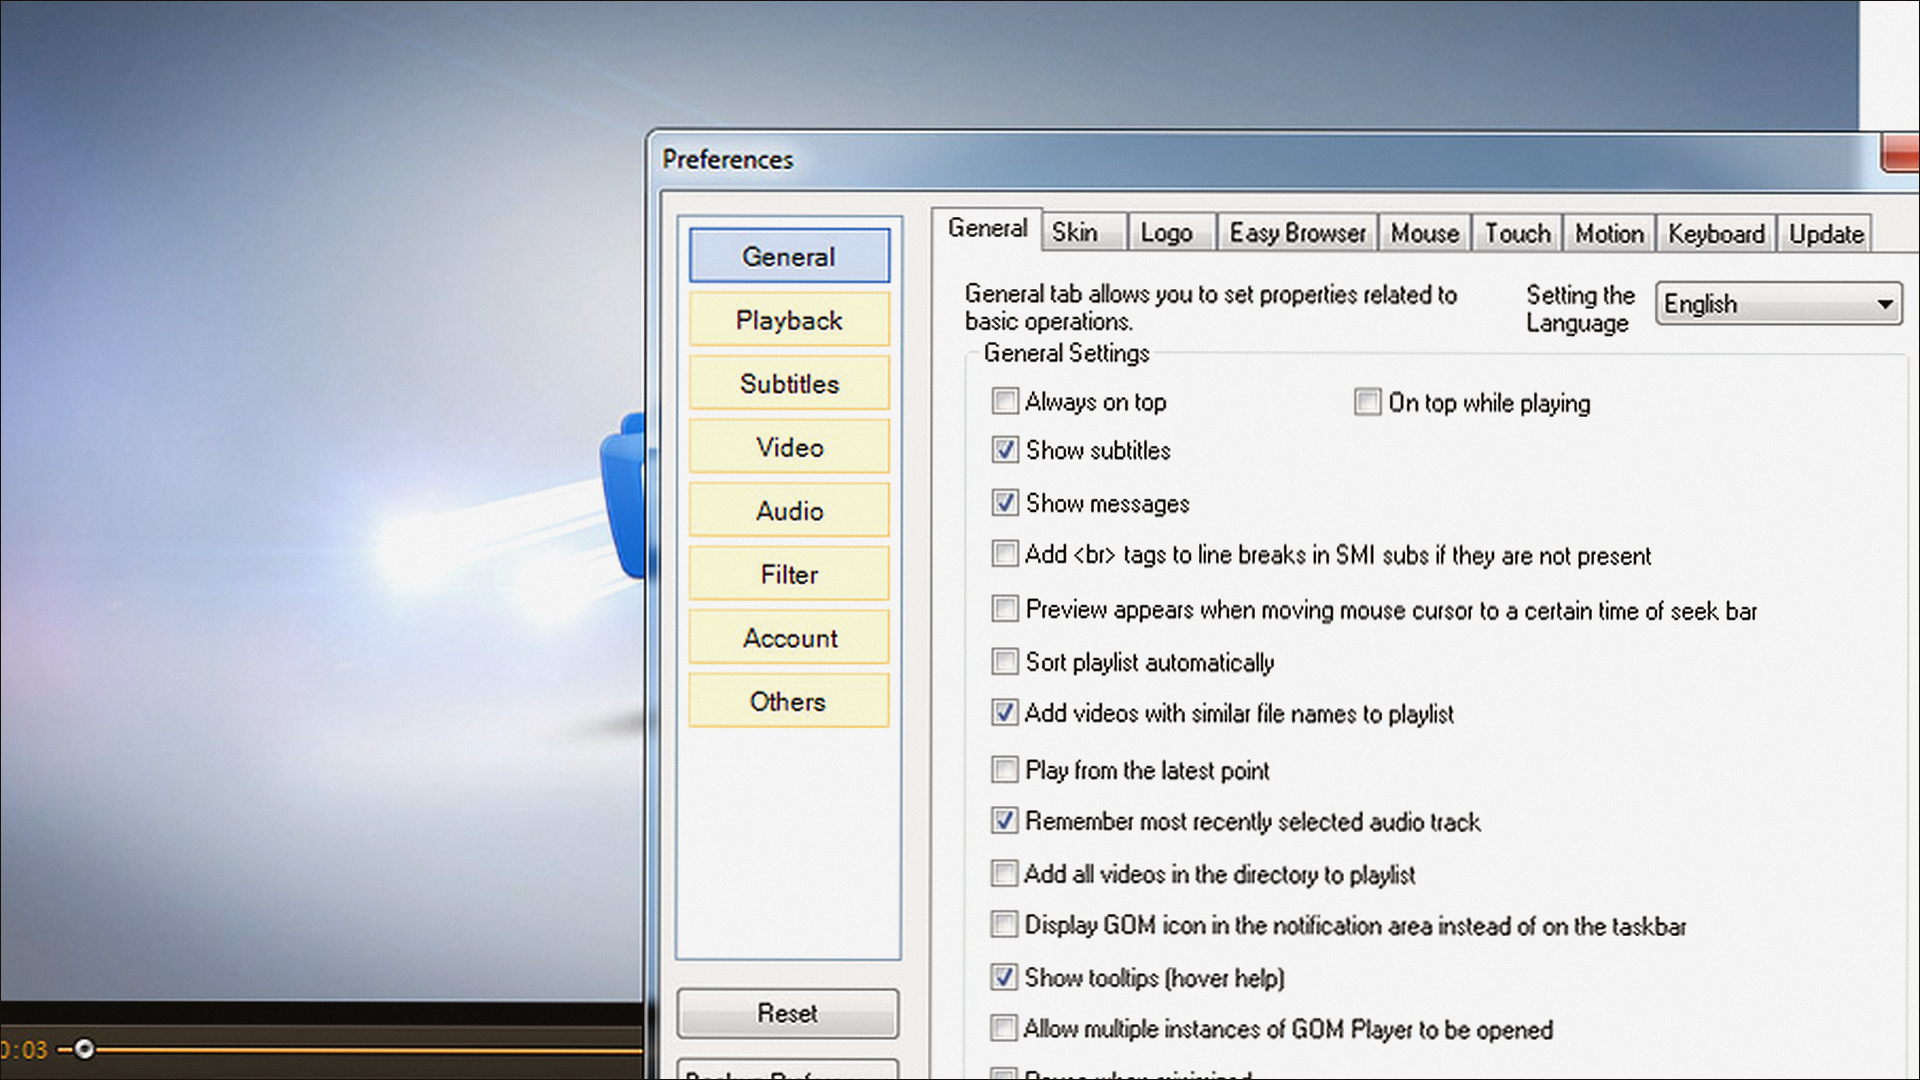Switch to the Easy Browser tab
This screenshot has width=1920, height=1080.
point(1297,233)
